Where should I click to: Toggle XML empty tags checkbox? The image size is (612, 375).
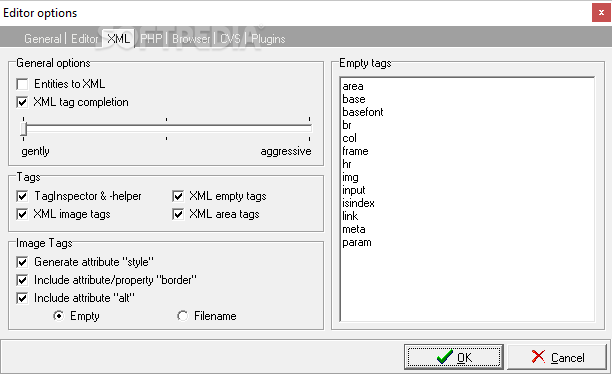178,196
